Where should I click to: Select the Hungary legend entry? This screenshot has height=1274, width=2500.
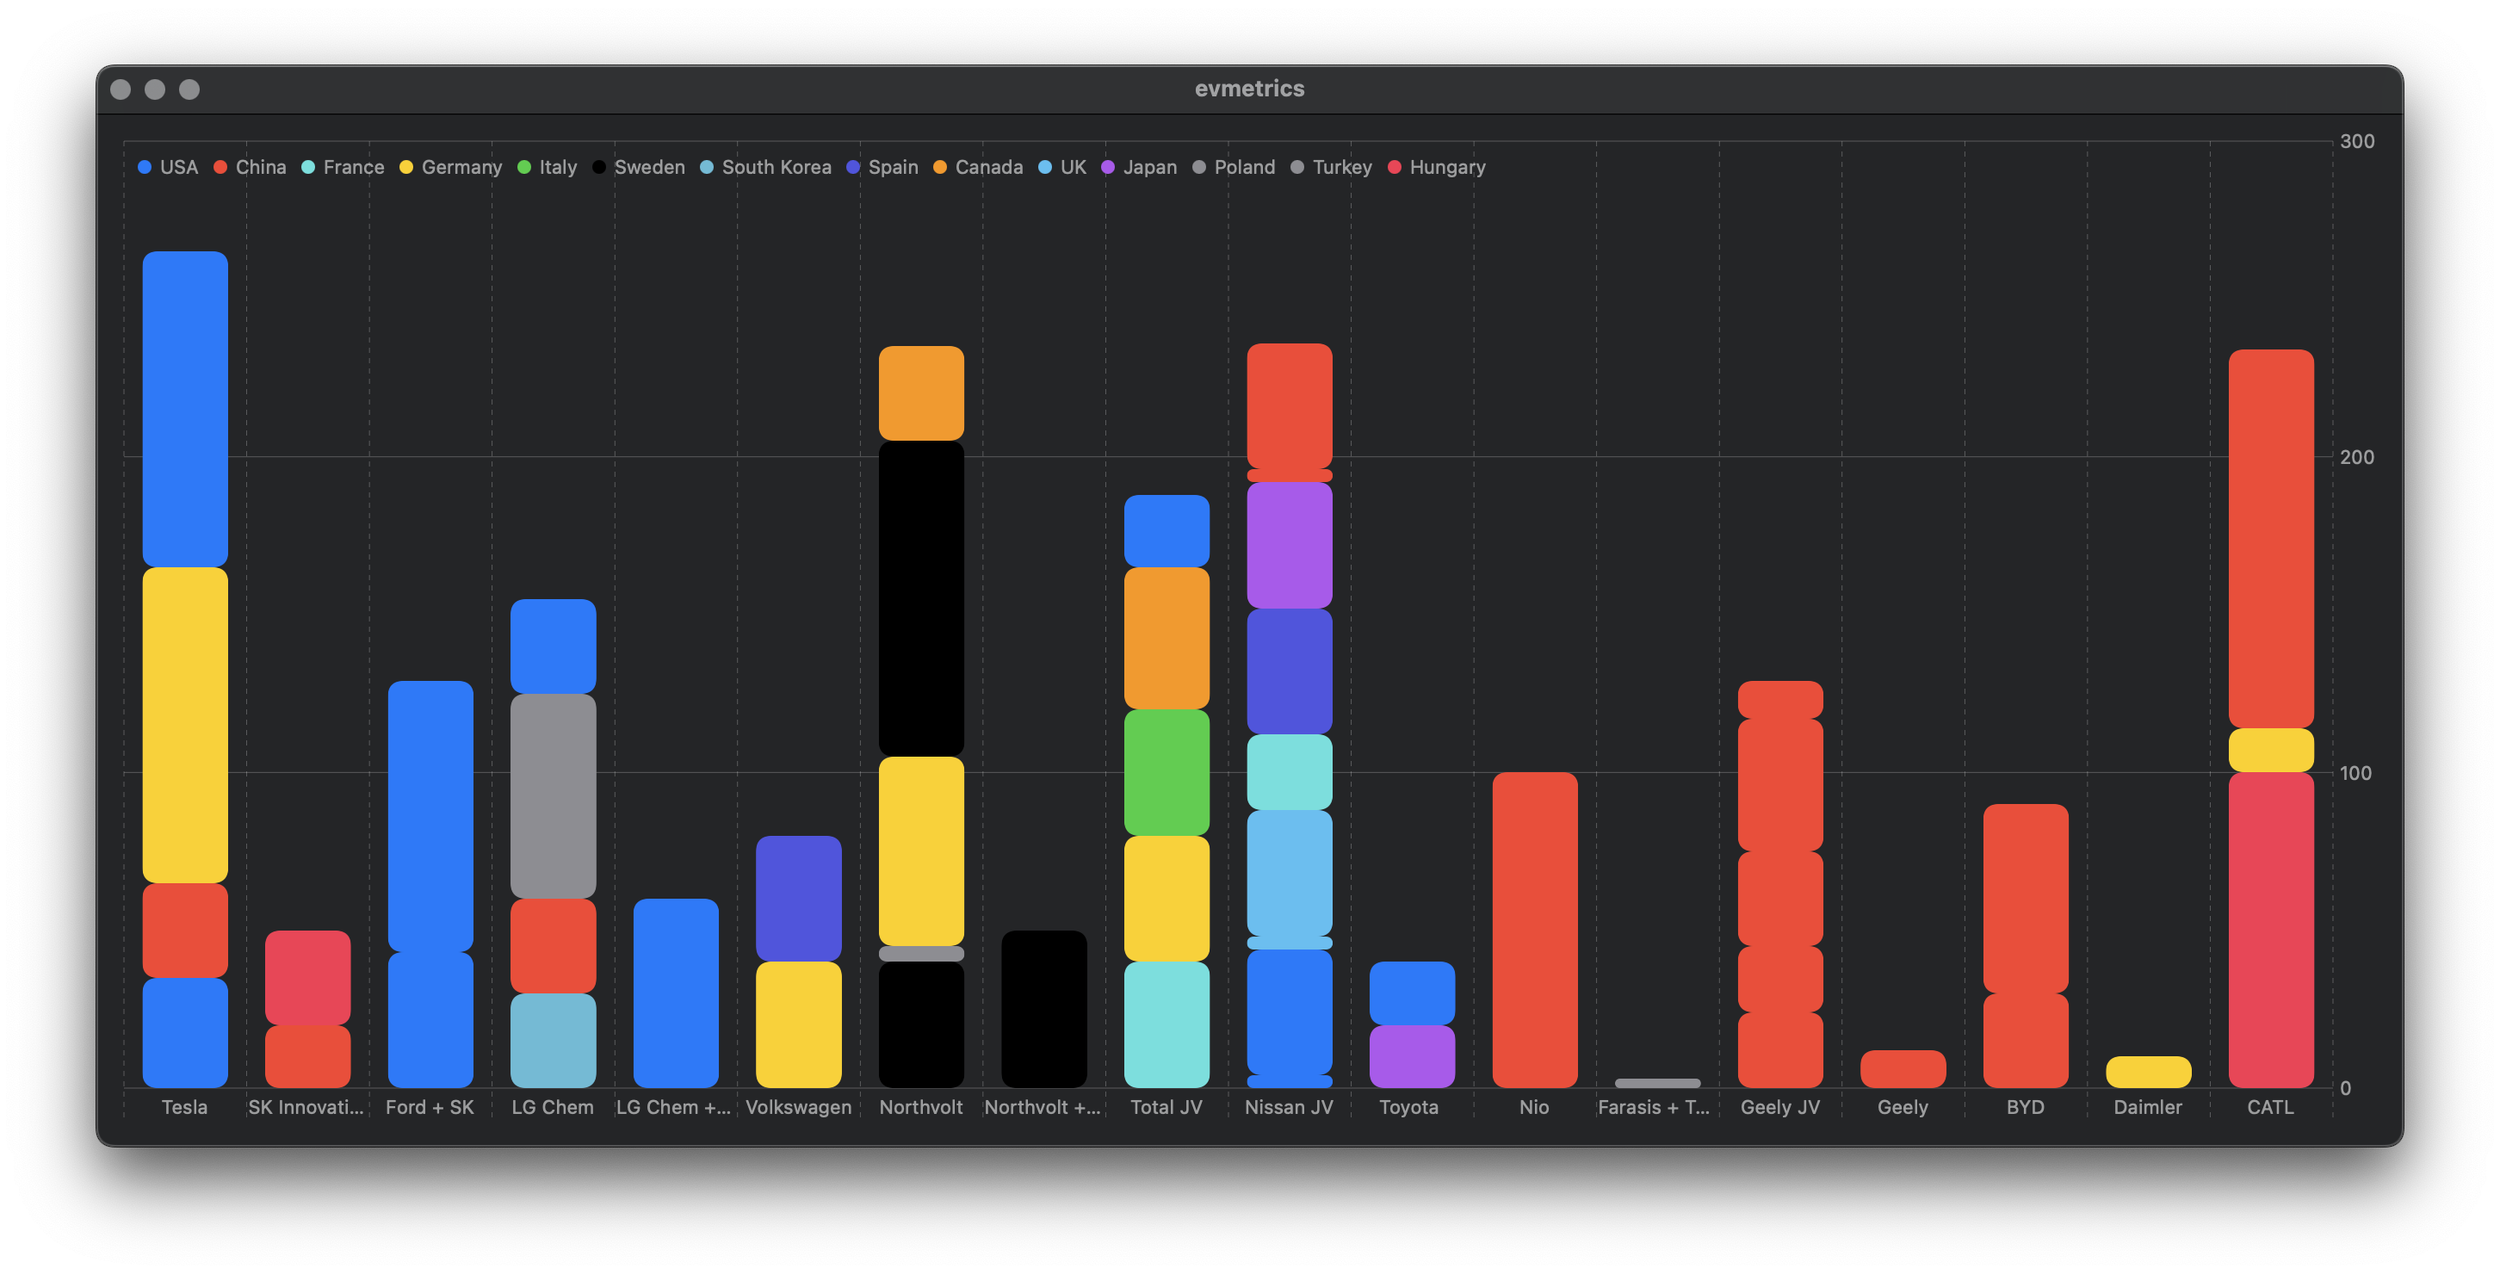pyautogui.click(x=1446, y=167)
